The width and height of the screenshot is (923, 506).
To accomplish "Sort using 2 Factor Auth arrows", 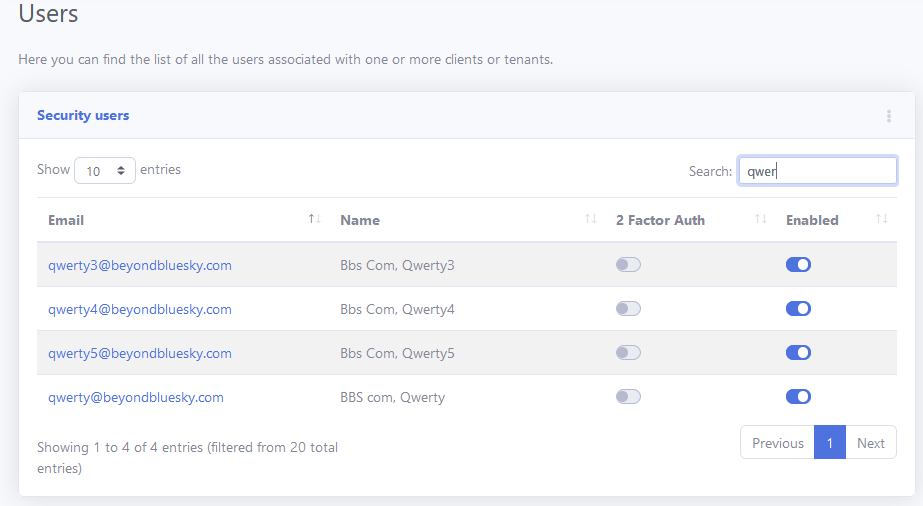I will click(x=760, y=220).
